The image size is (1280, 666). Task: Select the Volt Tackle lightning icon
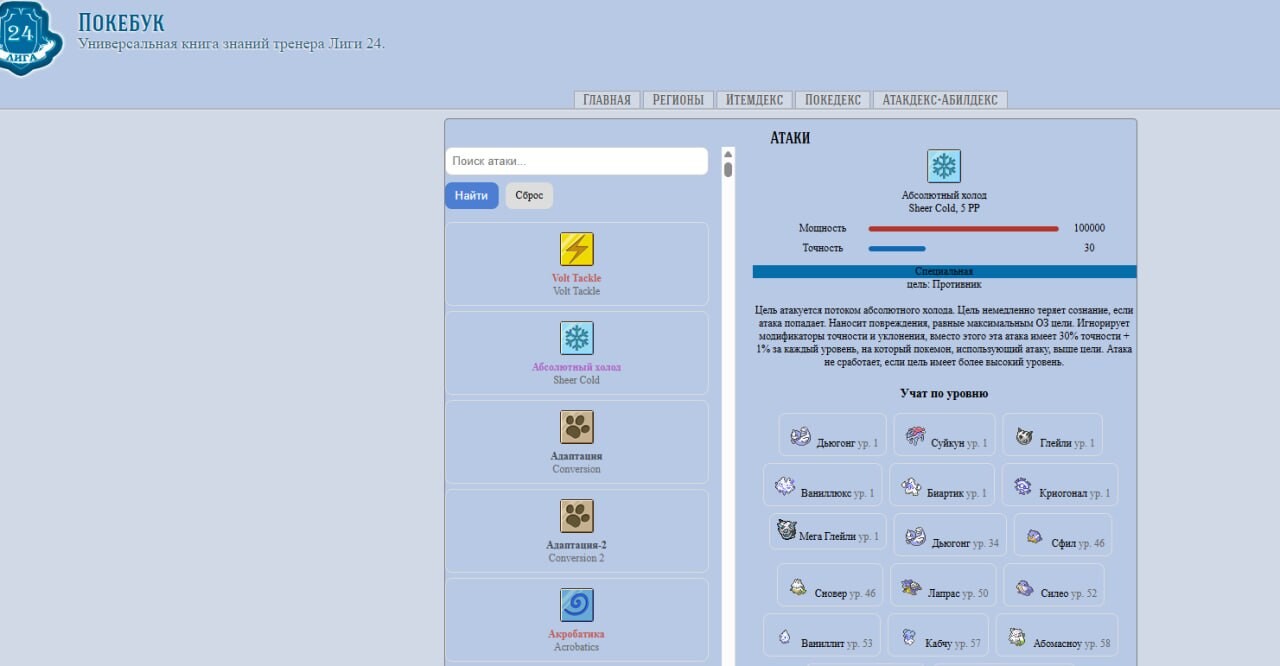577,249
